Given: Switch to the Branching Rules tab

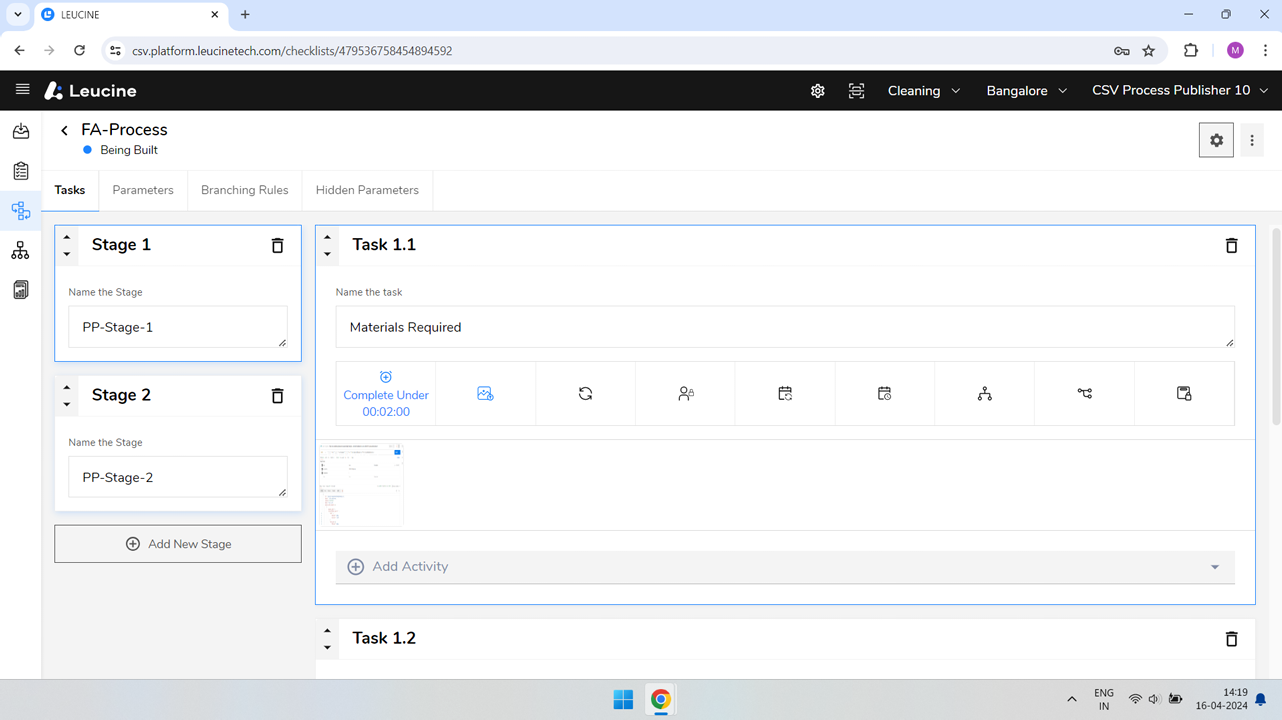Looking at the screenshot, I should click(x=245, y=190).
